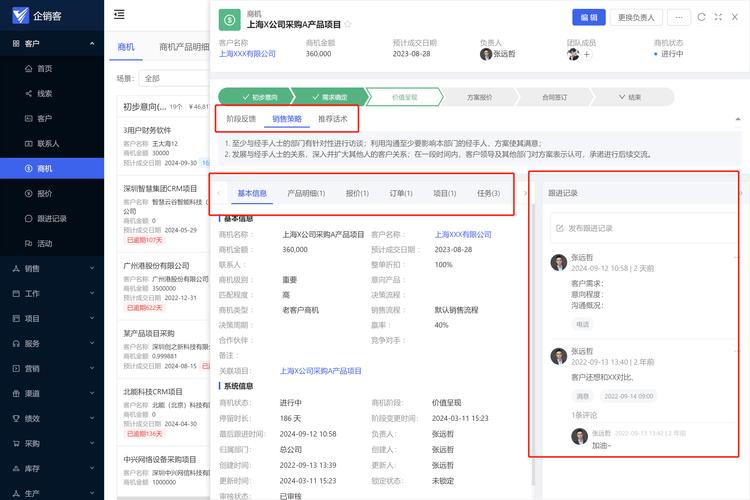Open the more actions (⋯) button
This screenshot has width=750, height=500.
[x=679, y=17]
